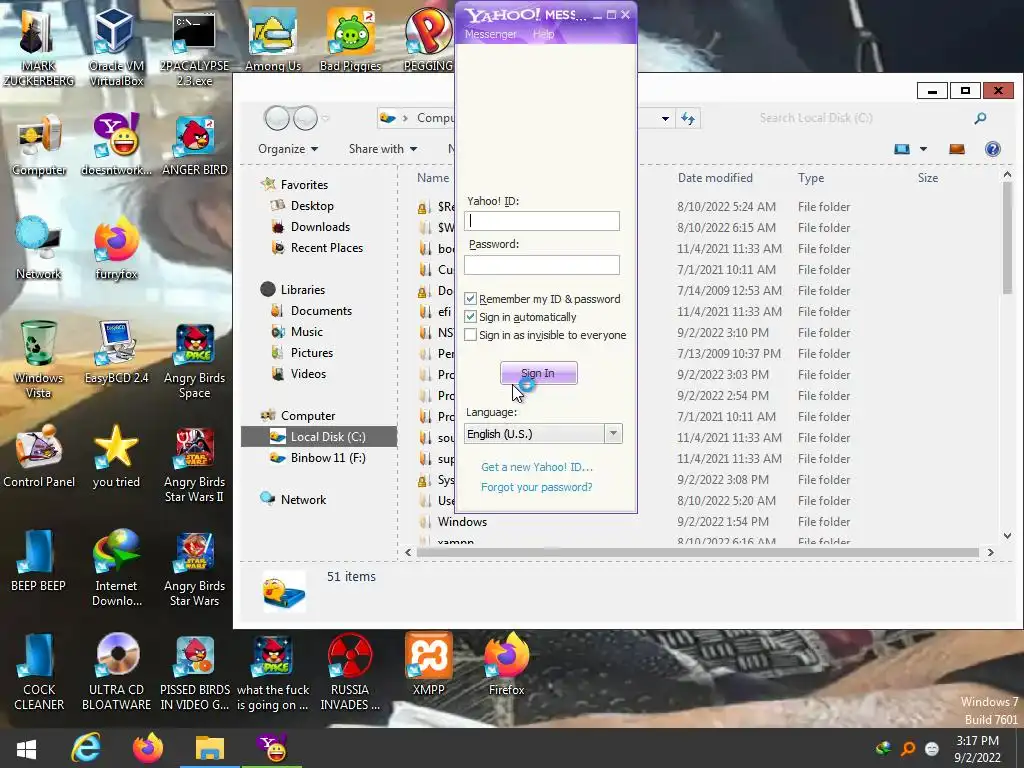Toggle Remember my ID & password checkbox

470,298
